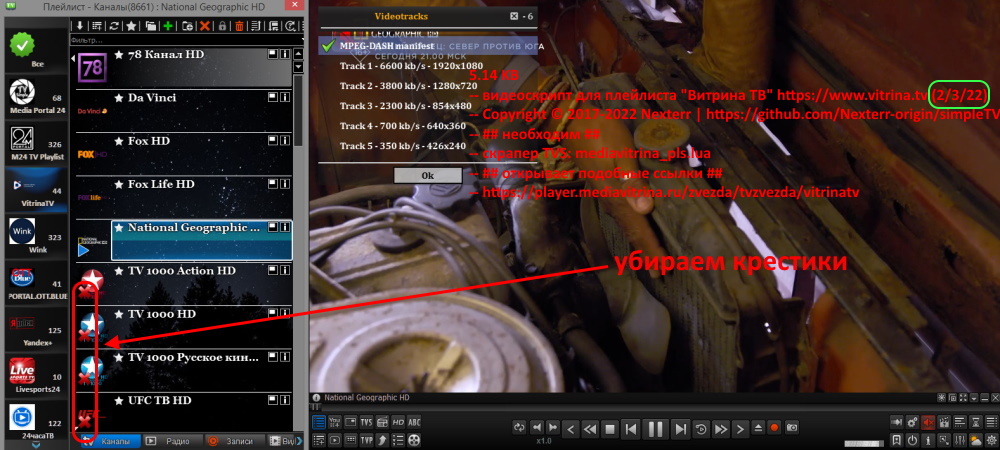Select the Wink group in sidebar
Viewport: 1000px width, 450px height.
[36, 236]
